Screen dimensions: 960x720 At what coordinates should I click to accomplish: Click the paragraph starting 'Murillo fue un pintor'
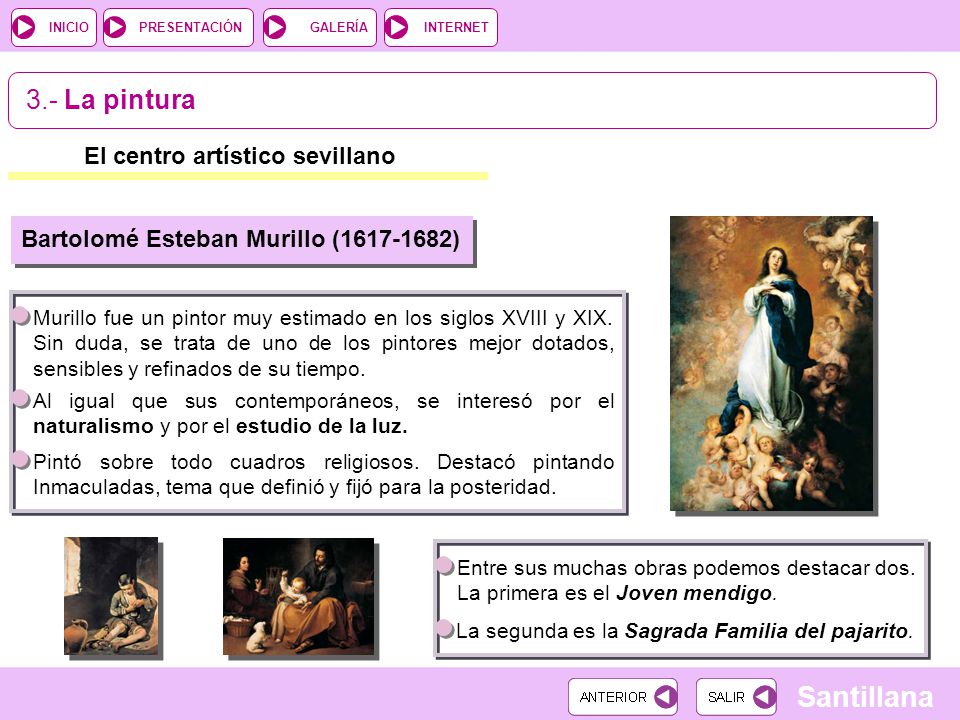[x=323, y=343]
